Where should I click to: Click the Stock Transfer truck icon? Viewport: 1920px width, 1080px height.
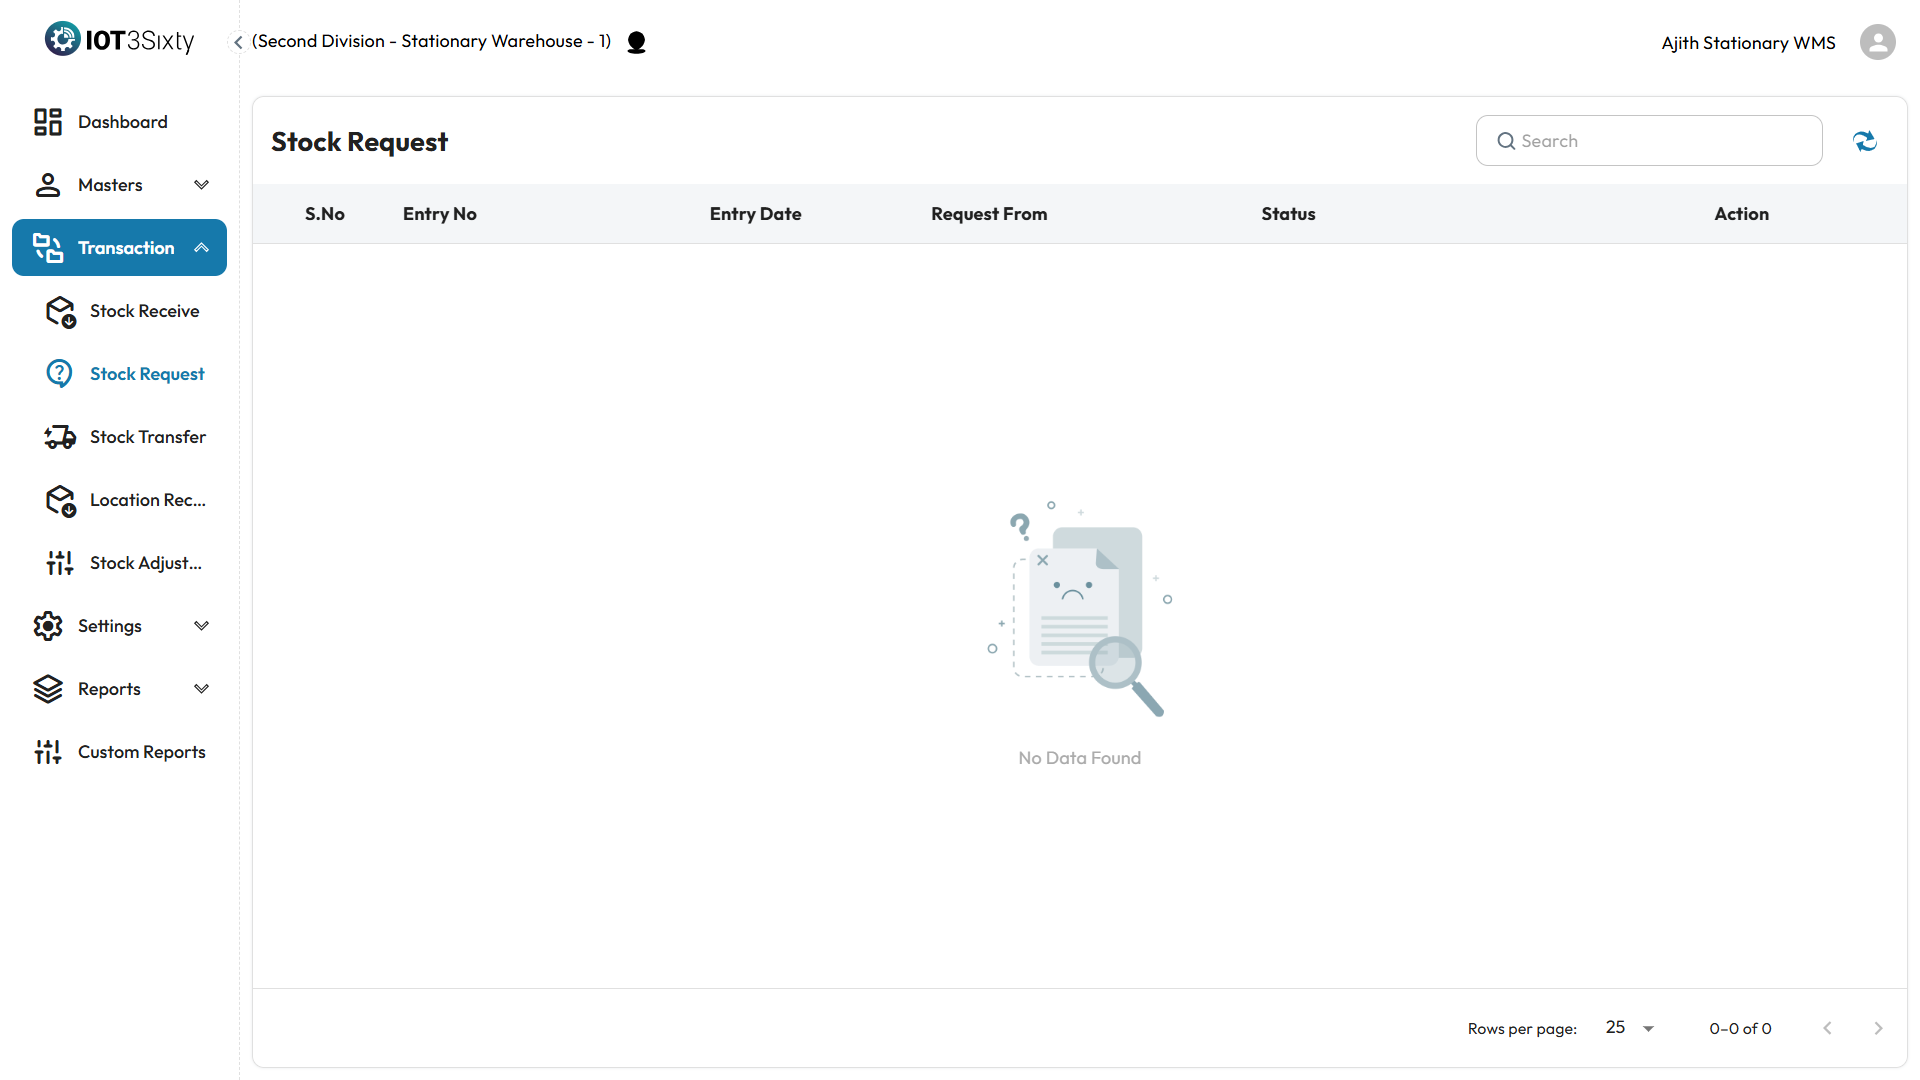point(60,437)
